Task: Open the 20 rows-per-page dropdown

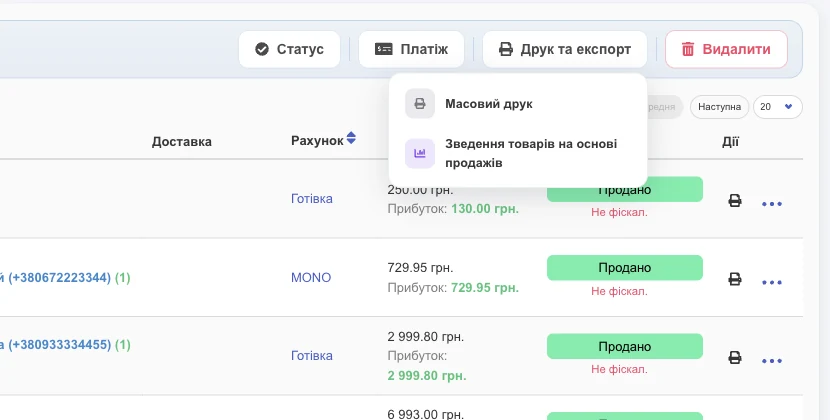Action: point(778,107)
